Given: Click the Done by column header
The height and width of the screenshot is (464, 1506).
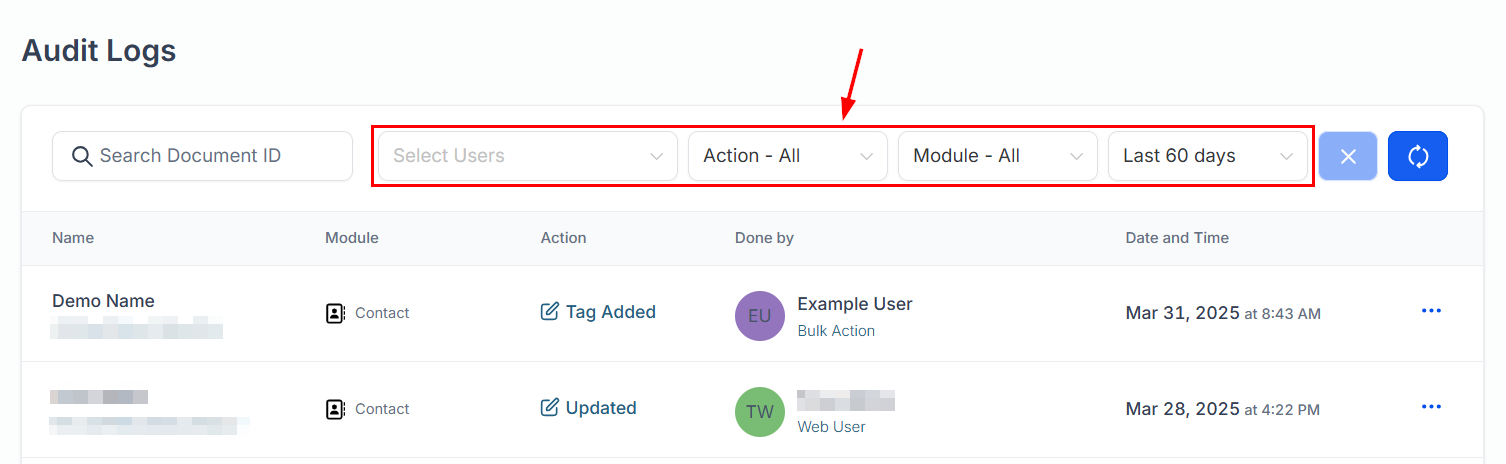Looking at the screenshot, I should [x=764, y=238].
